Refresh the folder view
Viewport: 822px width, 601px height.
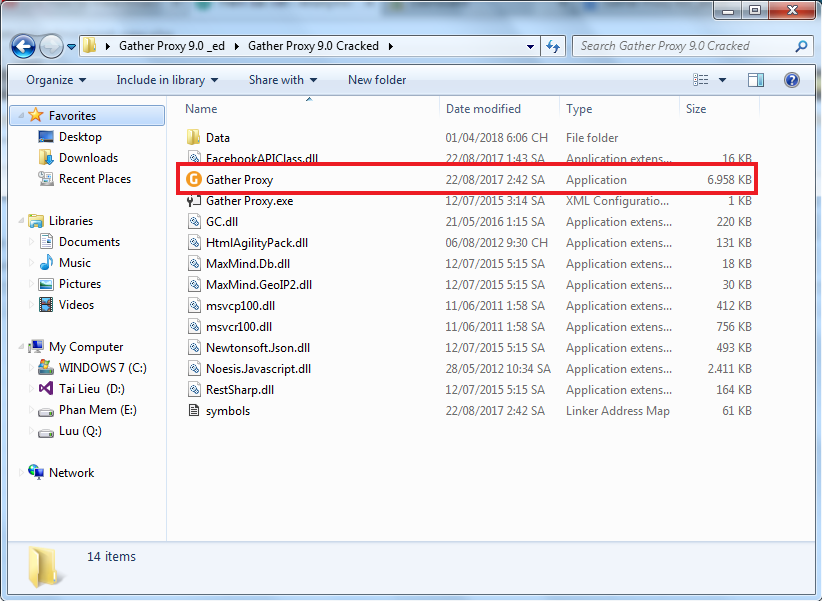(x=553, y=47)
